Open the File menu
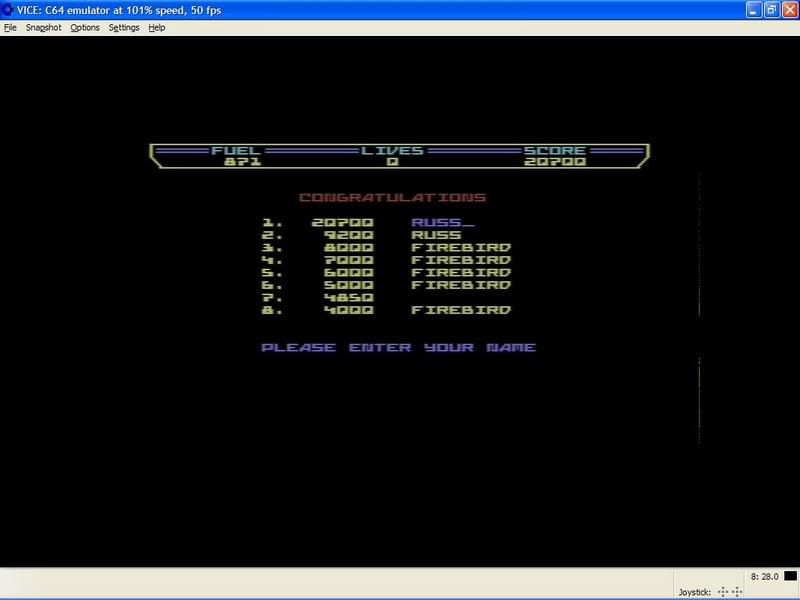Image resolution: width=800 pixels, height=600 pixels. click(x=10, y=28)
